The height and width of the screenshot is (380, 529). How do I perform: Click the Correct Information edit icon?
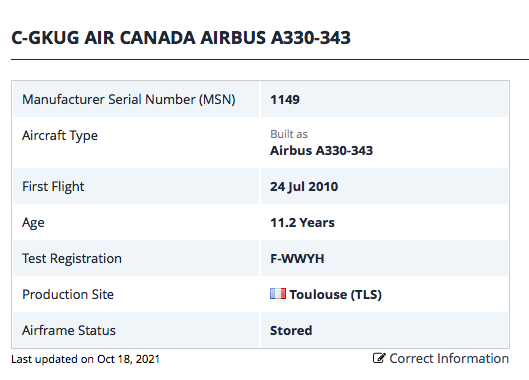pos(379,358)
